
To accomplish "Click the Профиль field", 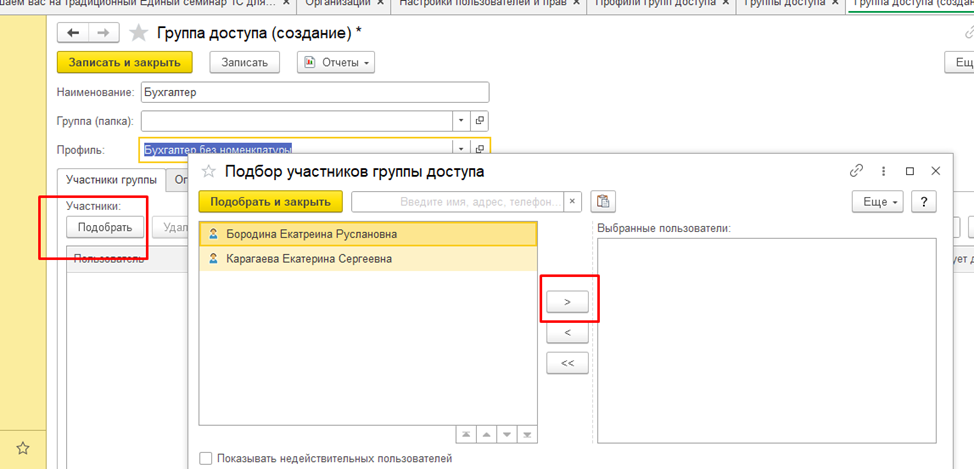I will pyautogui.click(x=298, y=149).
